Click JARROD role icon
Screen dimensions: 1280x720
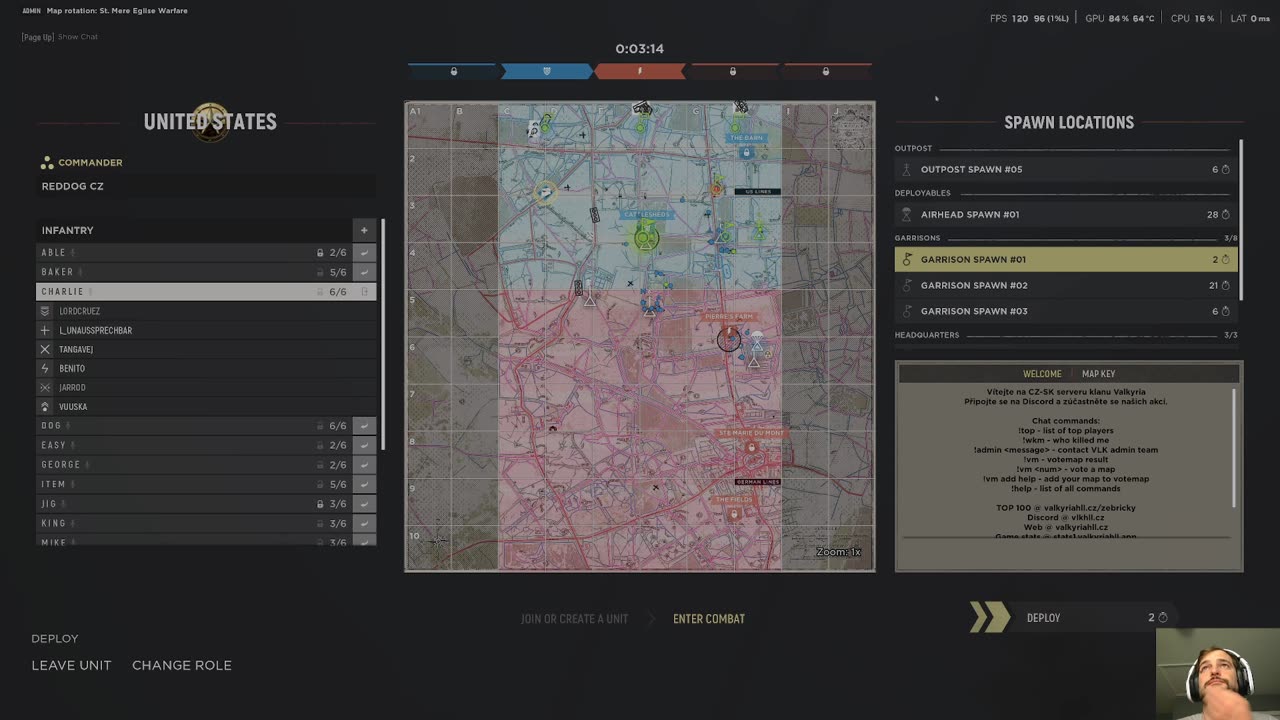(45, 387)
